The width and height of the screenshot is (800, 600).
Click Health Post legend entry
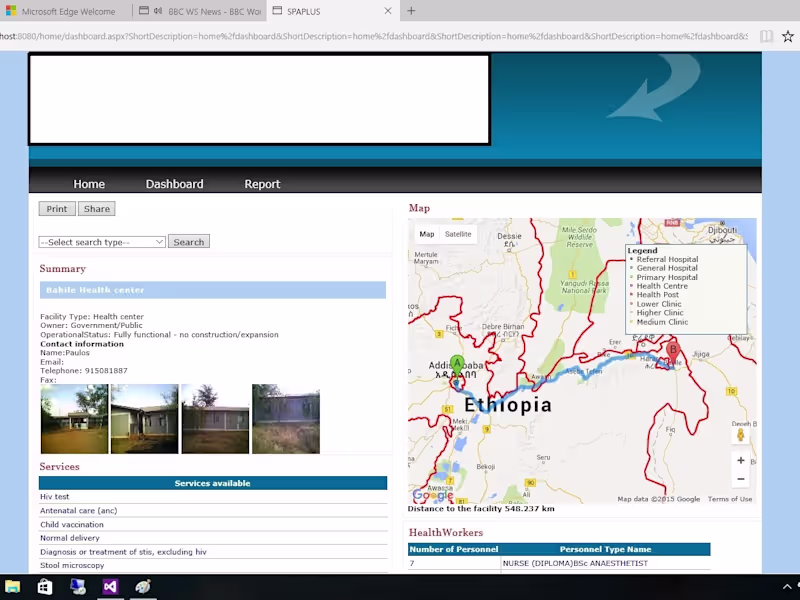click(658, 295)
